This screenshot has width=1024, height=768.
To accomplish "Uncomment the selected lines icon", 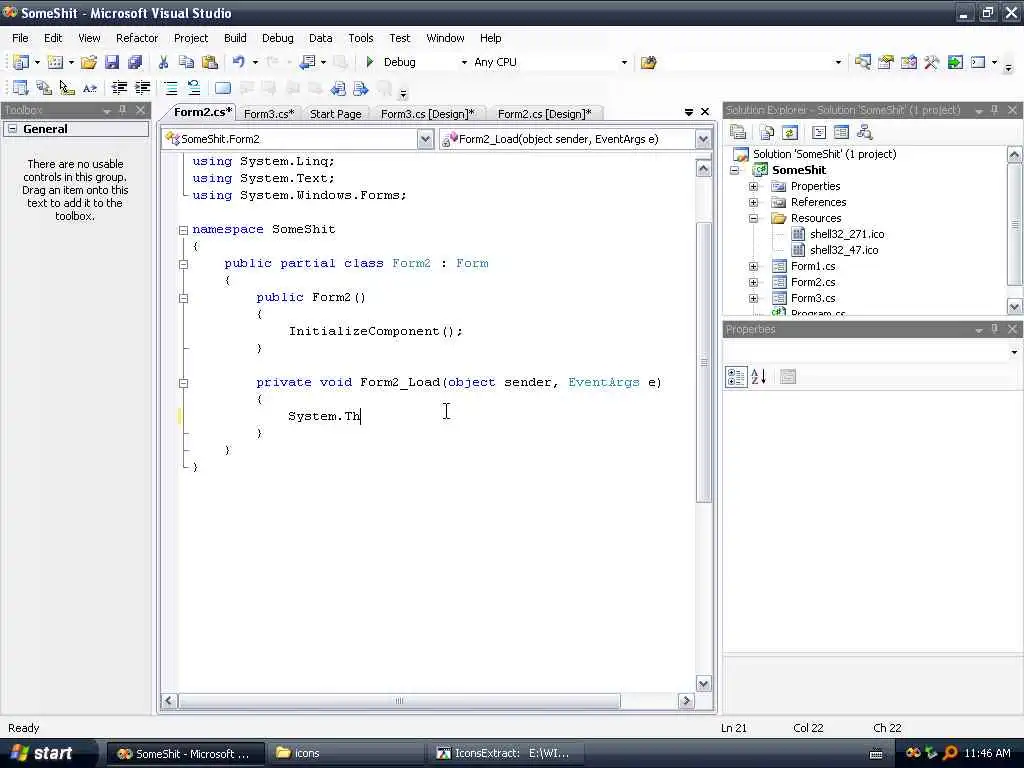I will 193,88.
